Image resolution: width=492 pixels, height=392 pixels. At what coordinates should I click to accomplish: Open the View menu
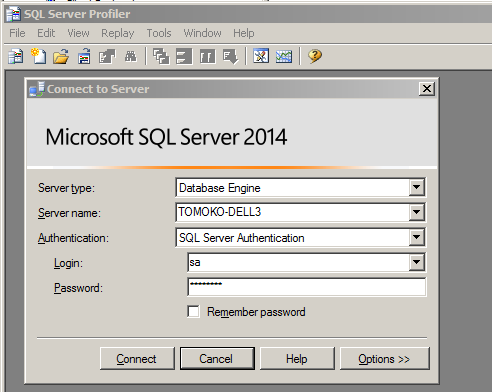click(x=78, y=33)
